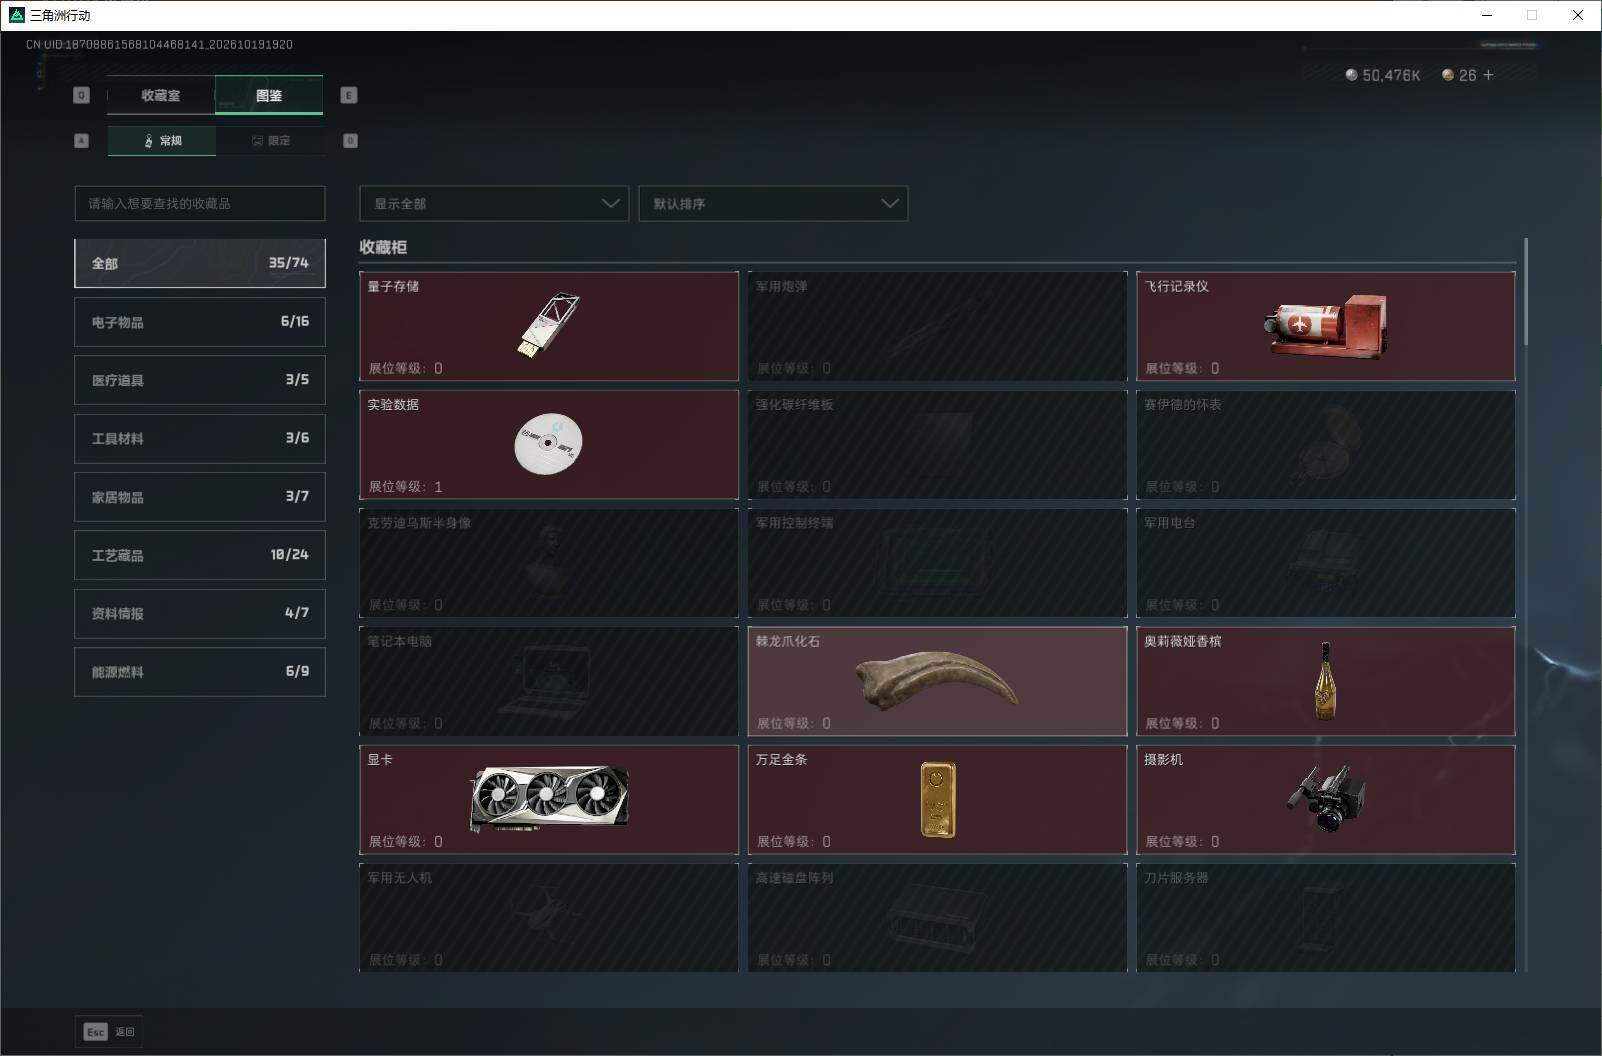Viewport: 1602px width, 1056px height.
Task: Click the collectible search input field
Action: 200,203
